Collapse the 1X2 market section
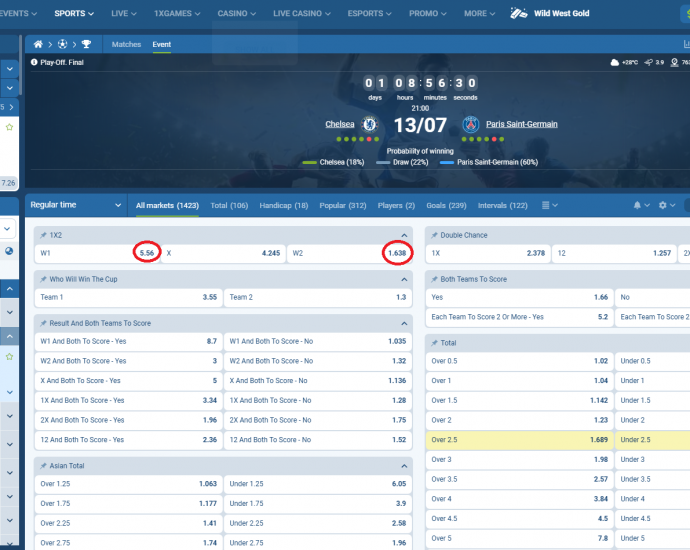 click(404, 235)
